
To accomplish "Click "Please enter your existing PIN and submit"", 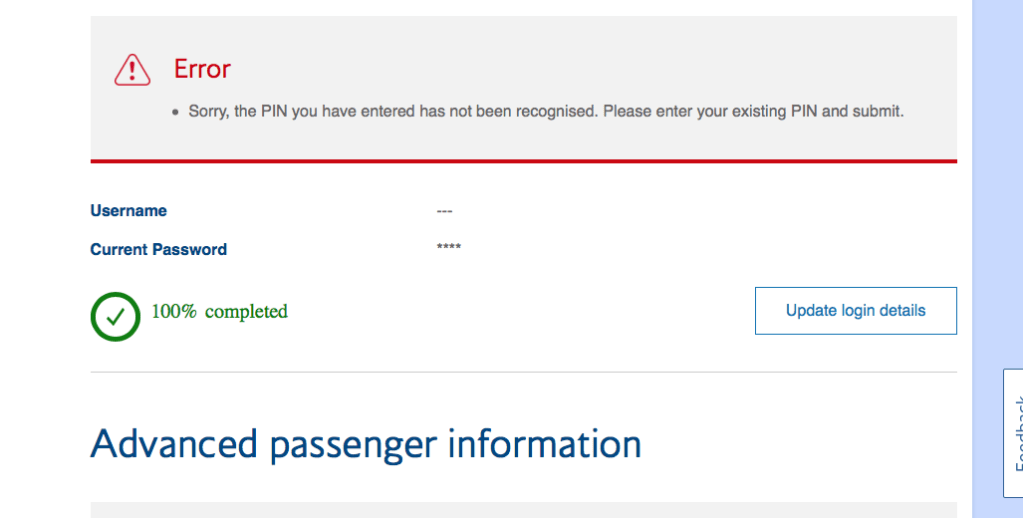I will click(x=753, y=111).
